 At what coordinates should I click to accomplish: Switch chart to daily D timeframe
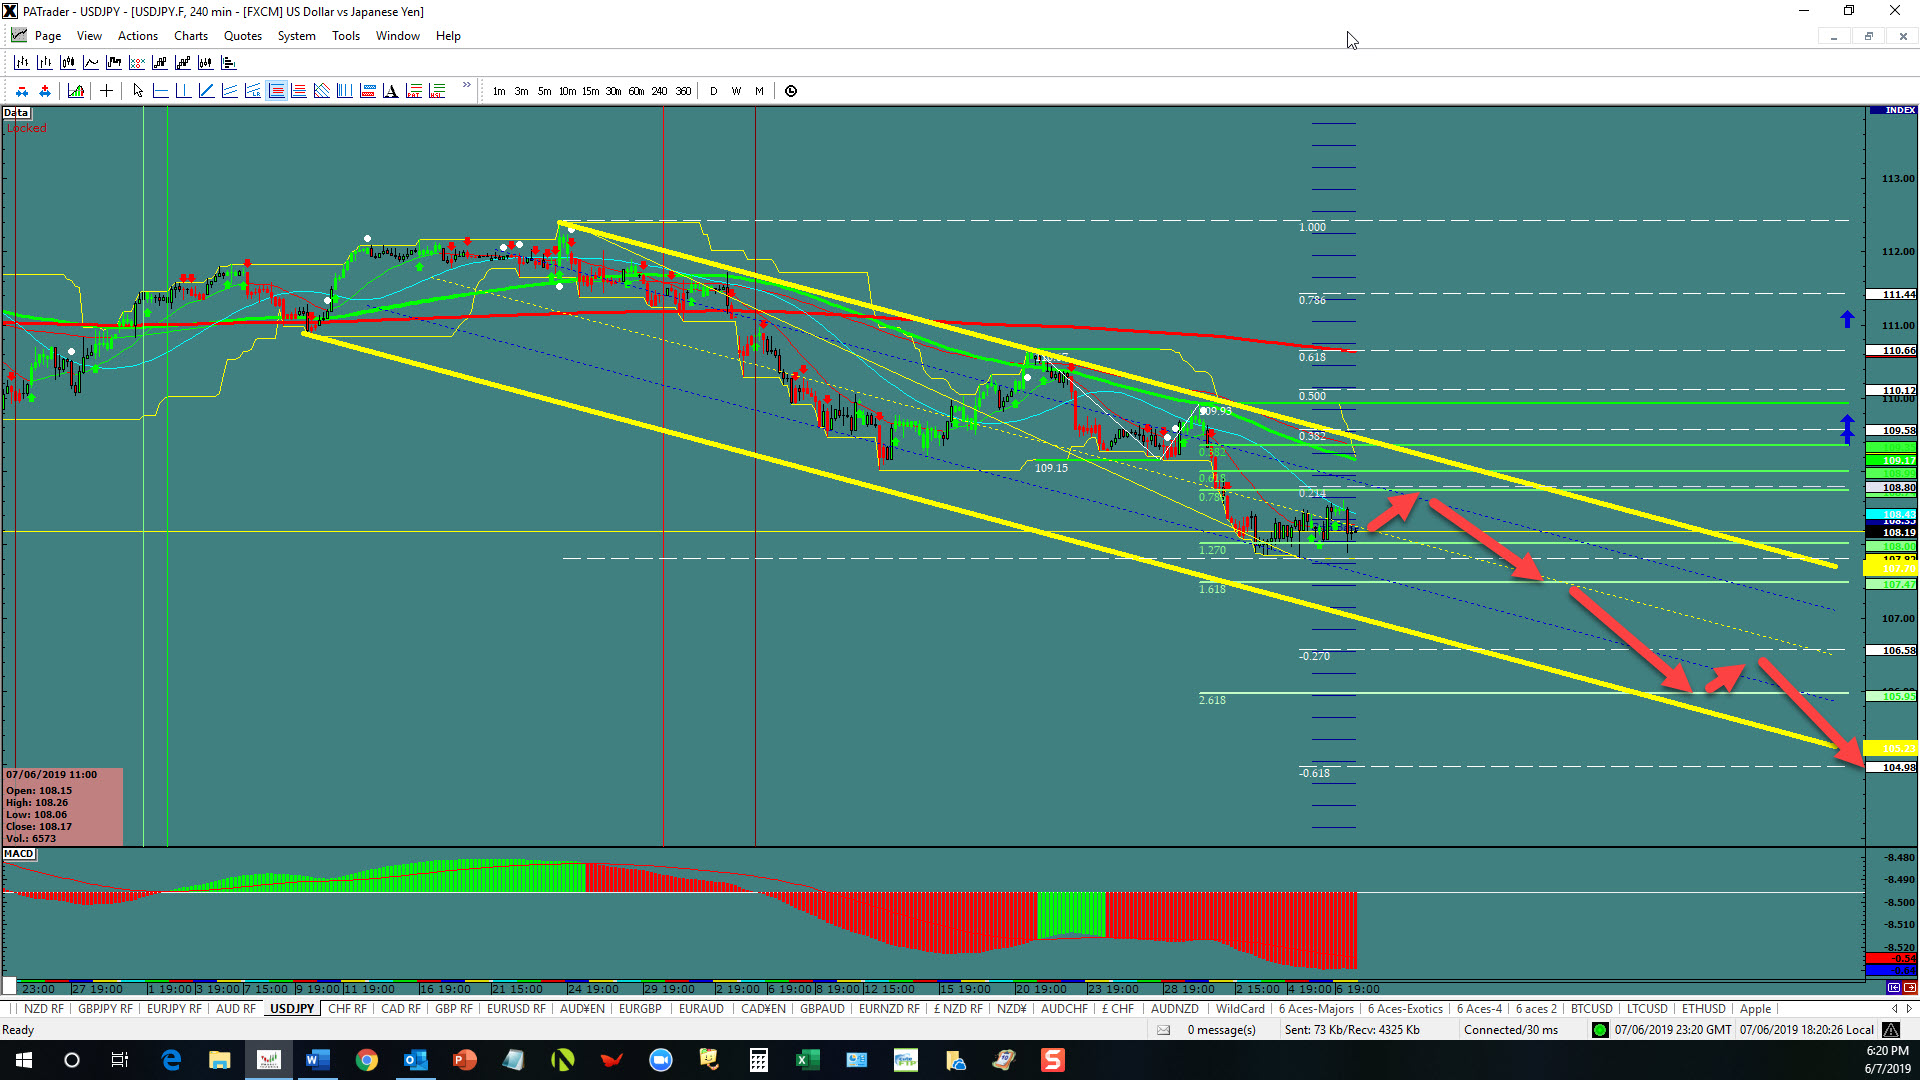pos(713,91)
